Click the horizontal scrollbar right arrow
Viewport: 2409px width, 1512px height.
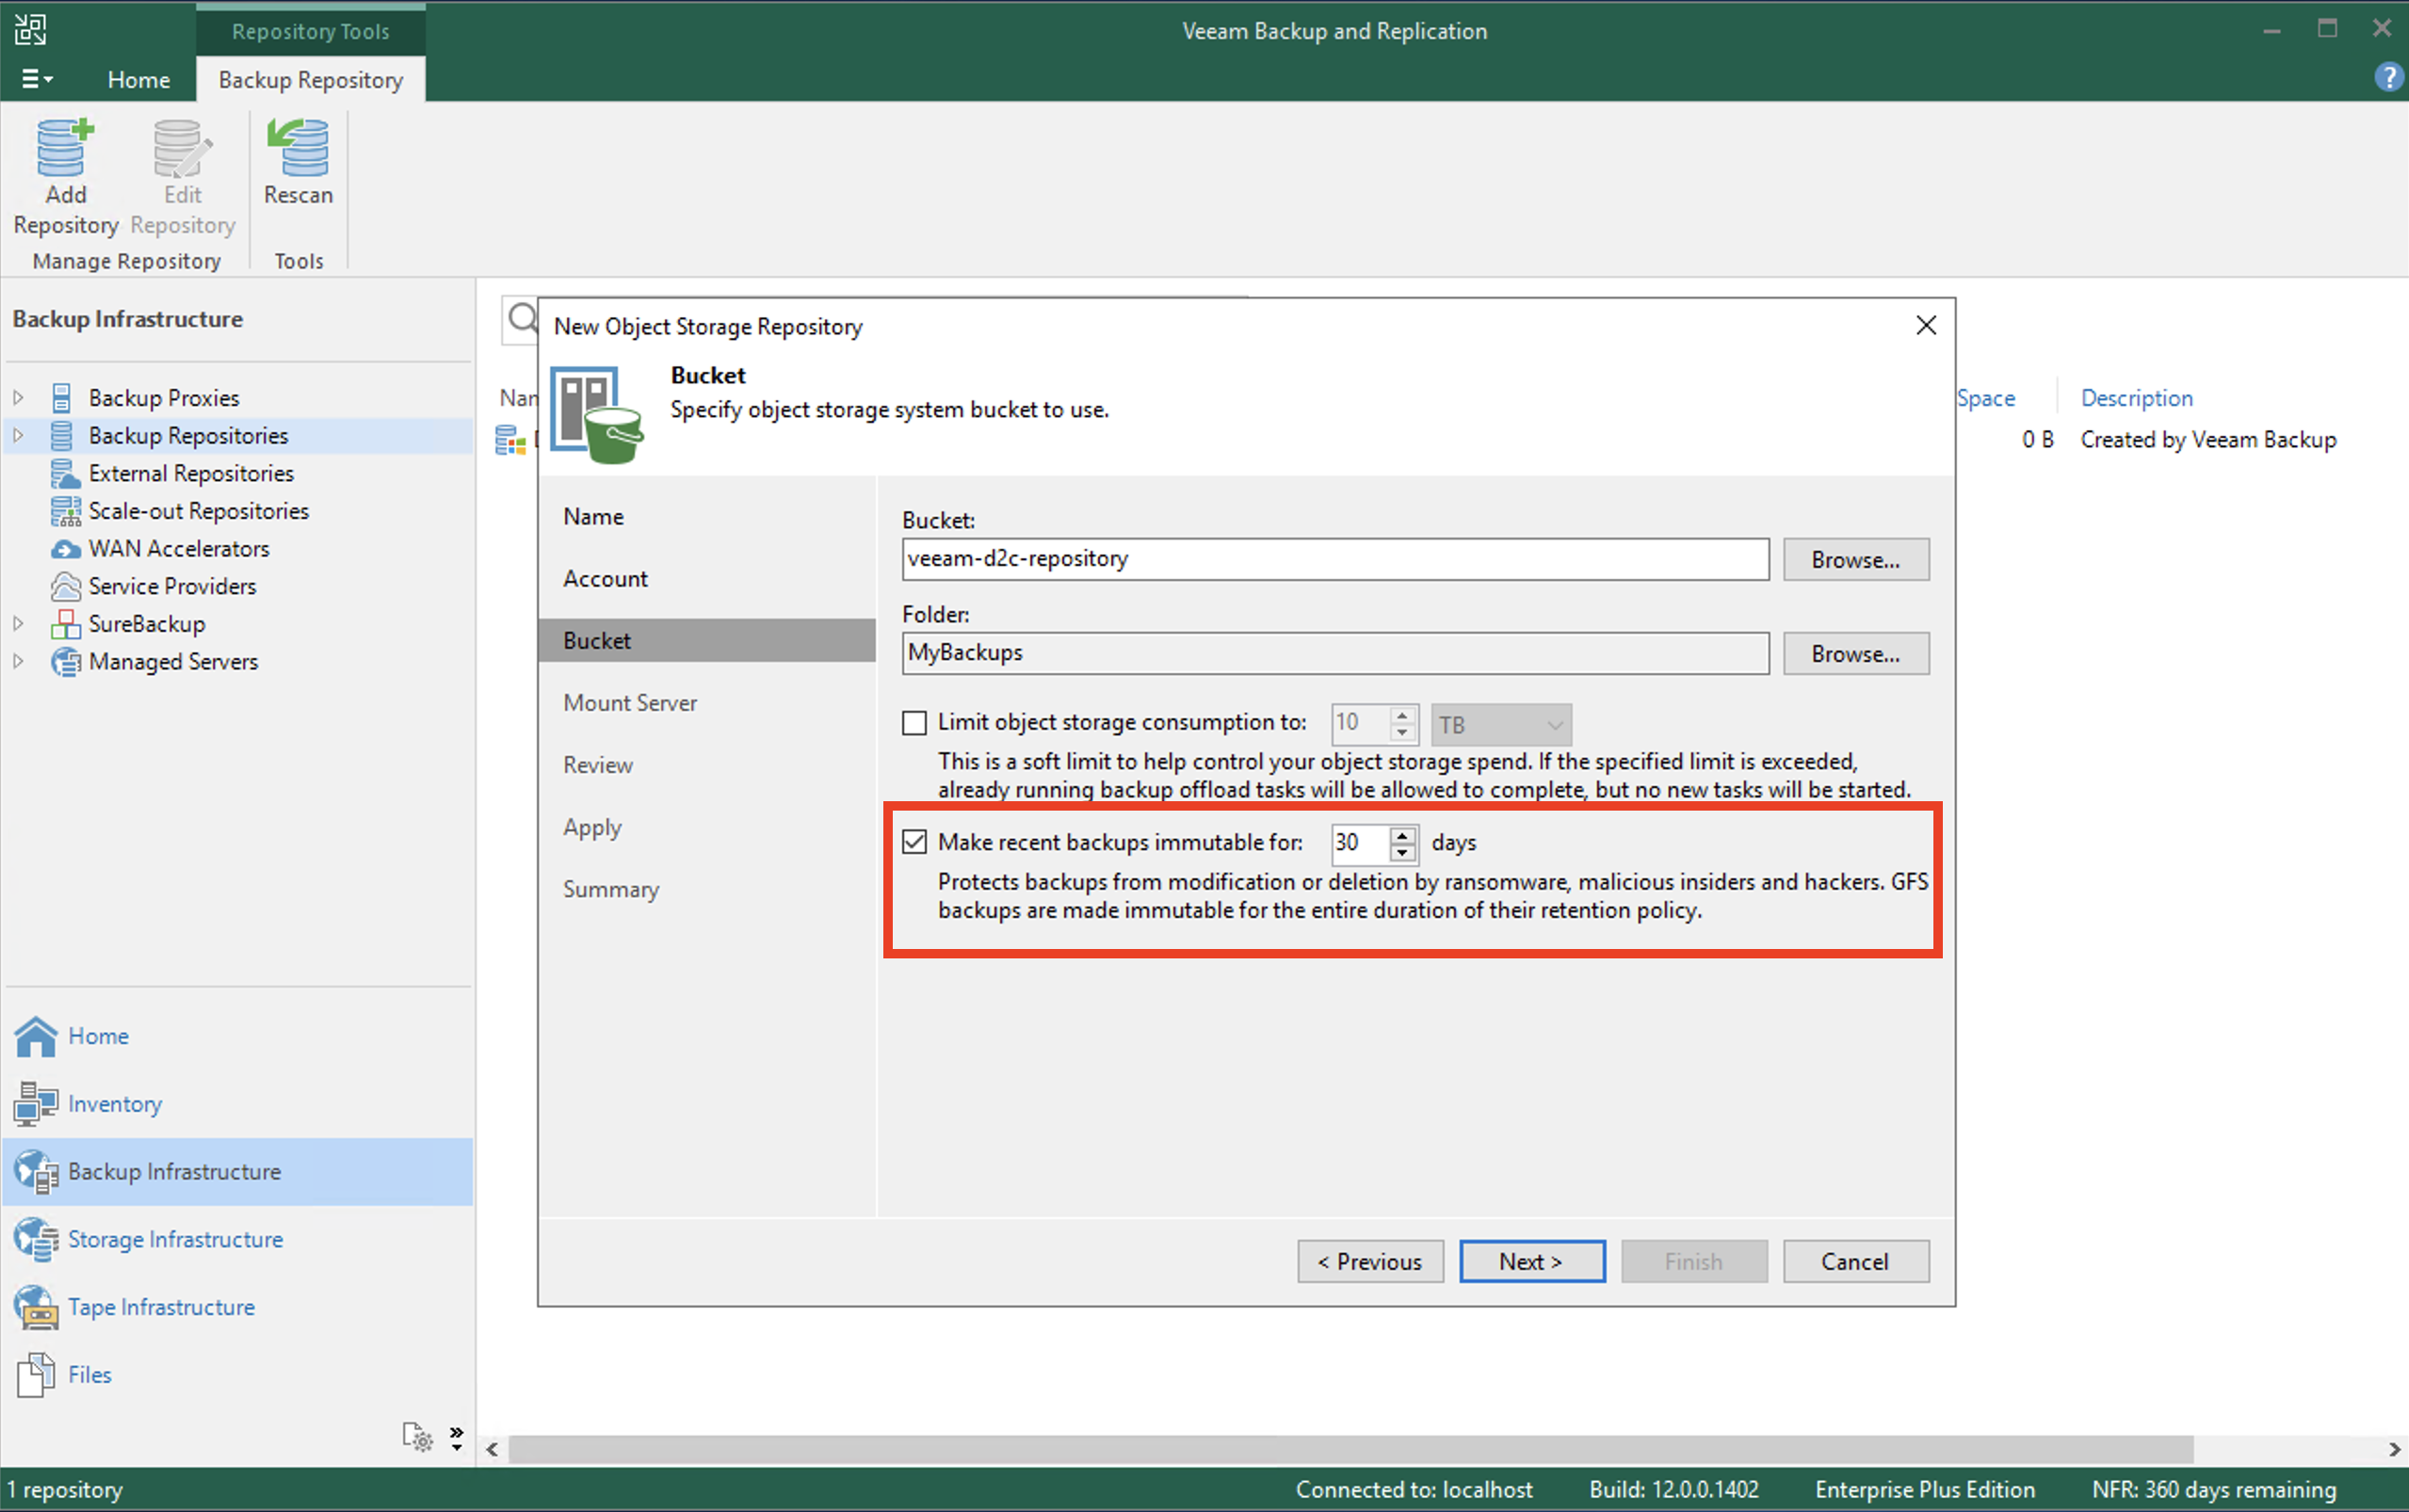point(2394,1449)
